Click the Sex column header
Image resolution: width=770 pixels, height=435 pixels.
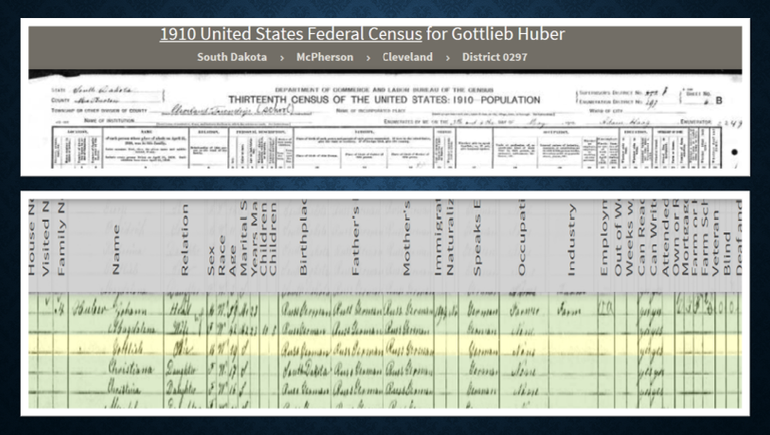point(211,260)
